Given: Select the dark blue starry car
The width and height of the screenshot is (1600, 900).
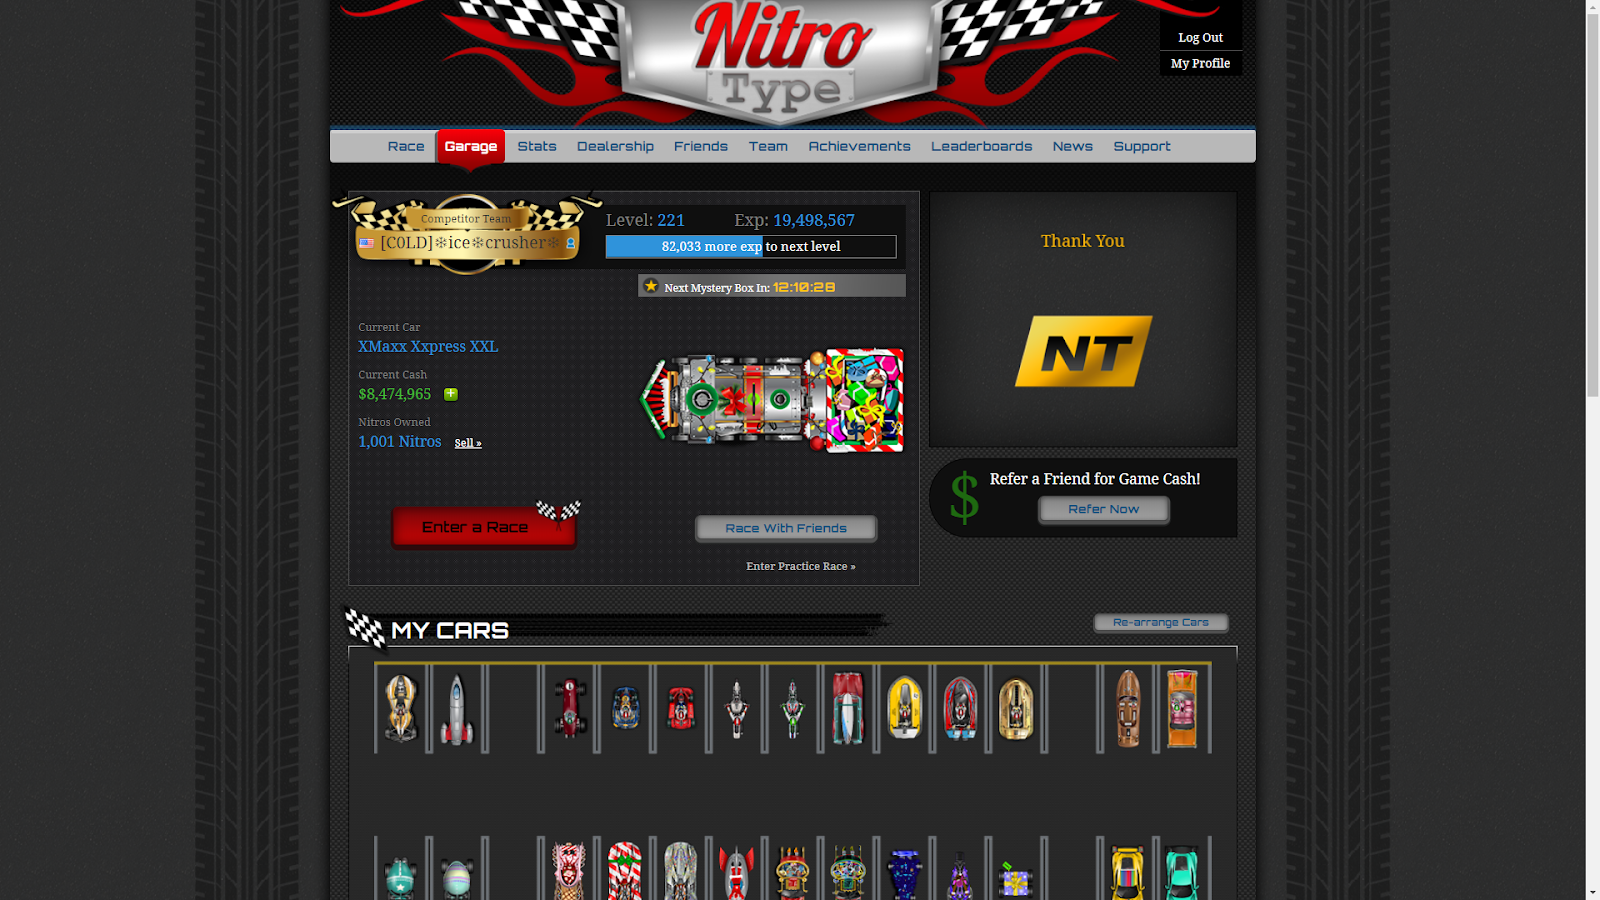Looking at the screenshot, I should [904, 875].
